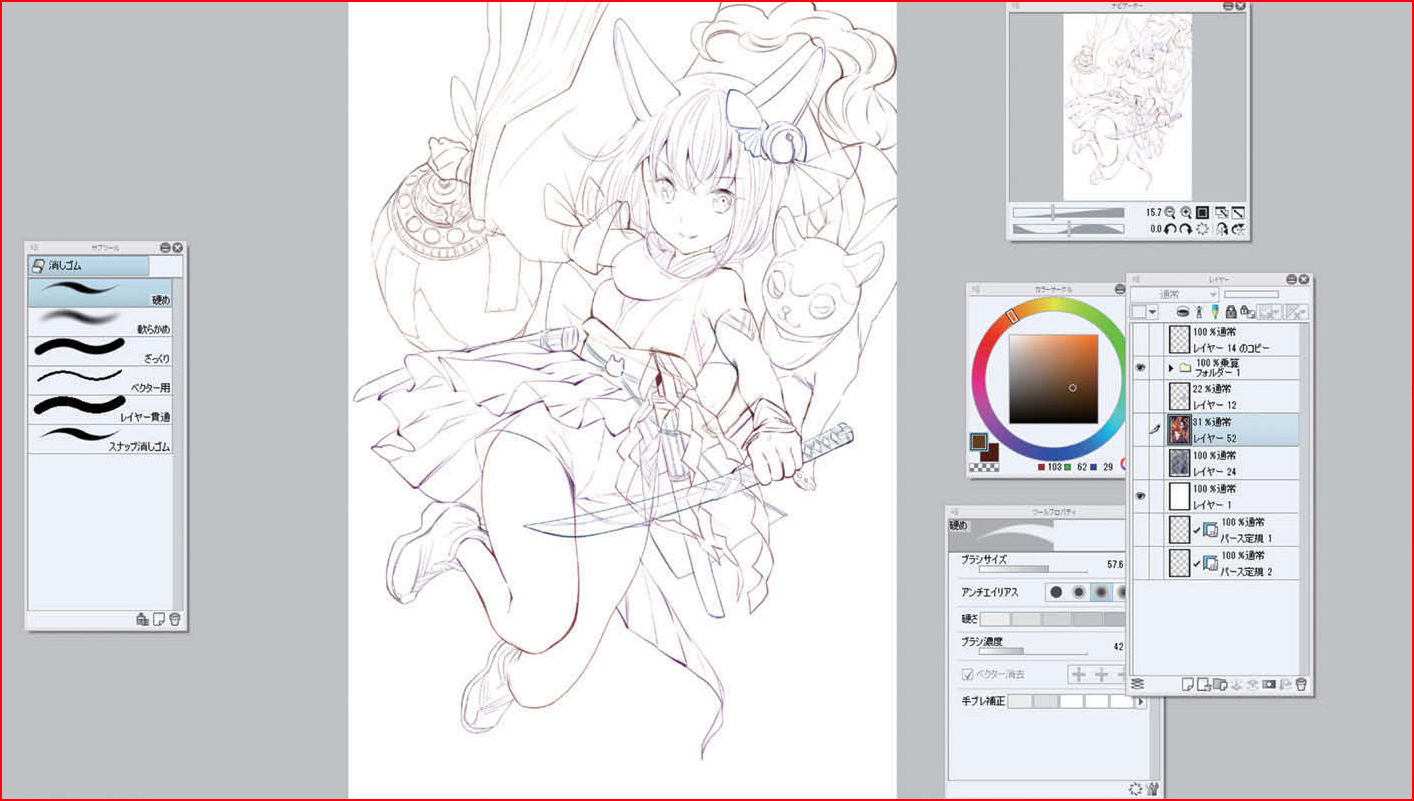Select the main brown color swatch

tap(977, 441)
